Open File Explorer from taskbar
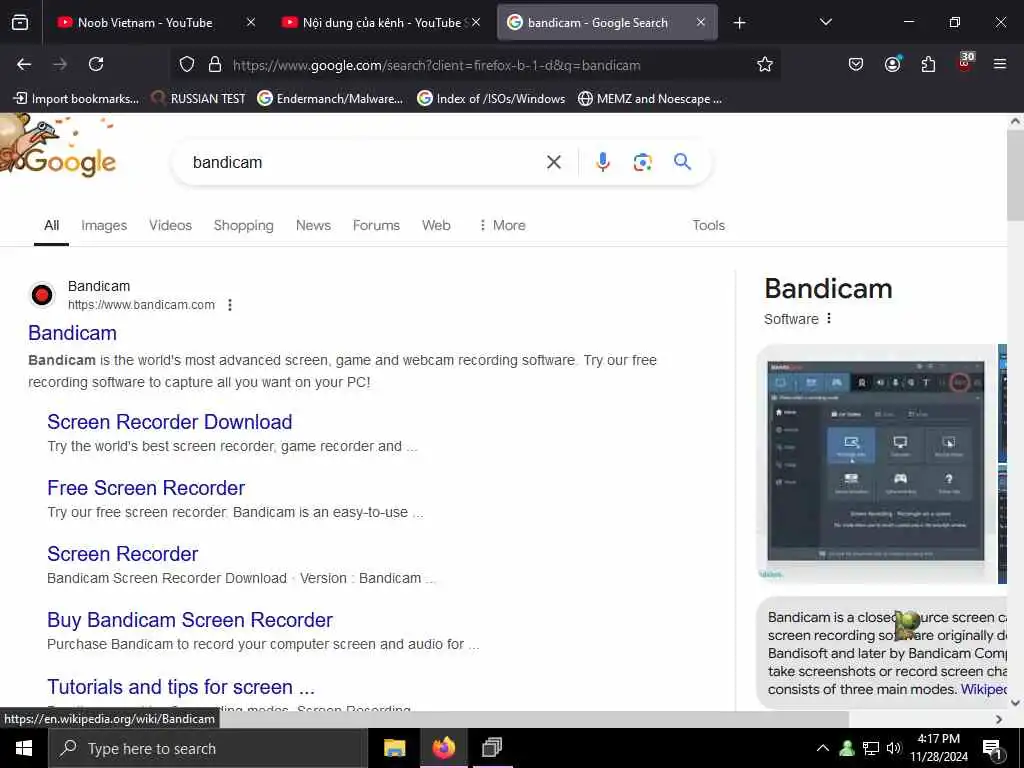This screenshot has width=1024, height=768. pyautogui.click(x=394, y=748)
